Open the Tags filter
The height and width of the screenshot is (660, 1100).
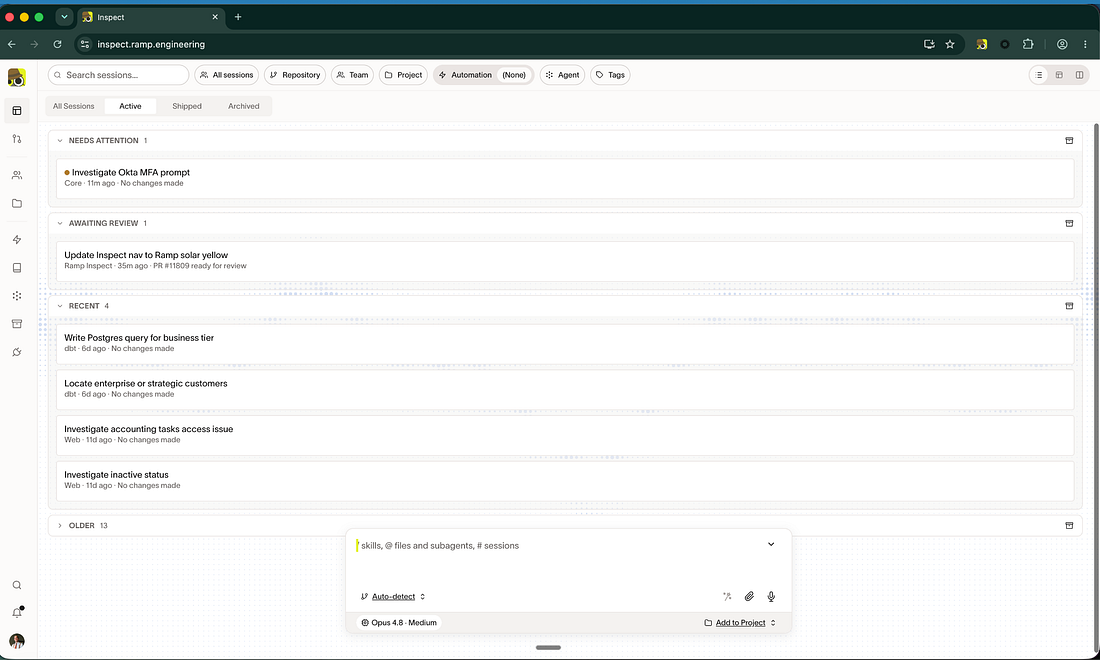click(x=610, y=75)
